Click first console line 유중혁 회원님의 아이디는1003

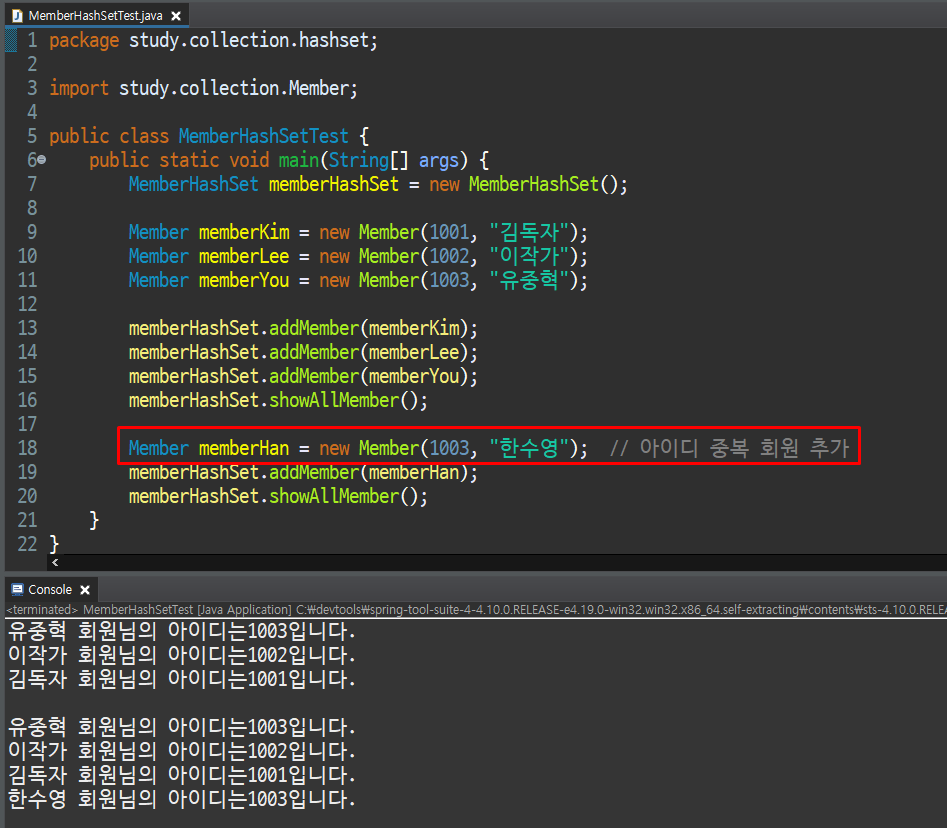182,631
